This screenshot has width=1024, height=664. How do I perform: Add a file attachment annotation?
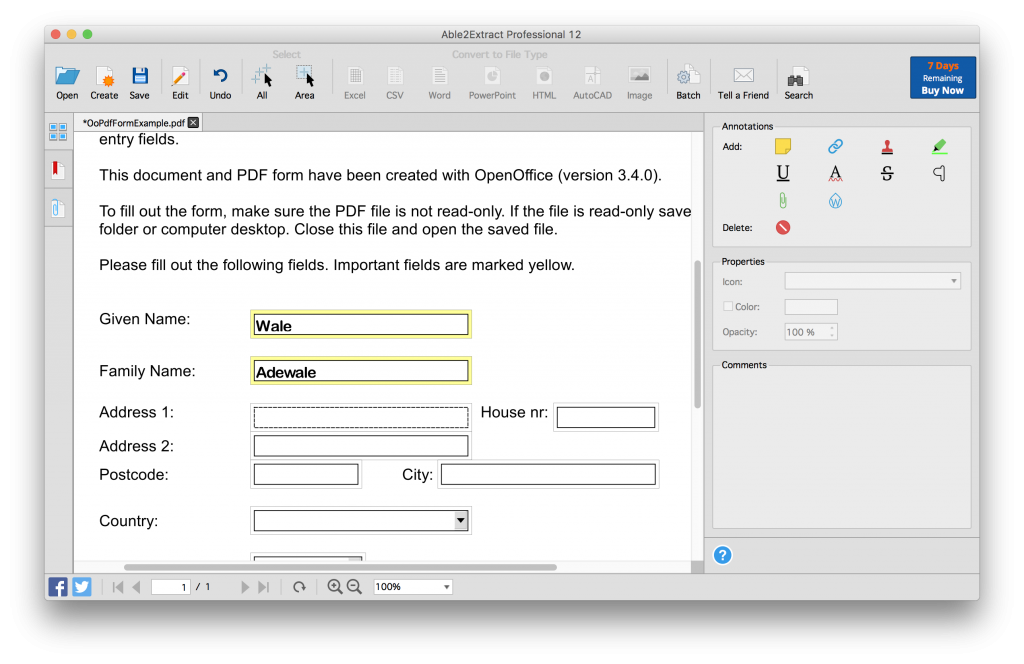(783, 200)
